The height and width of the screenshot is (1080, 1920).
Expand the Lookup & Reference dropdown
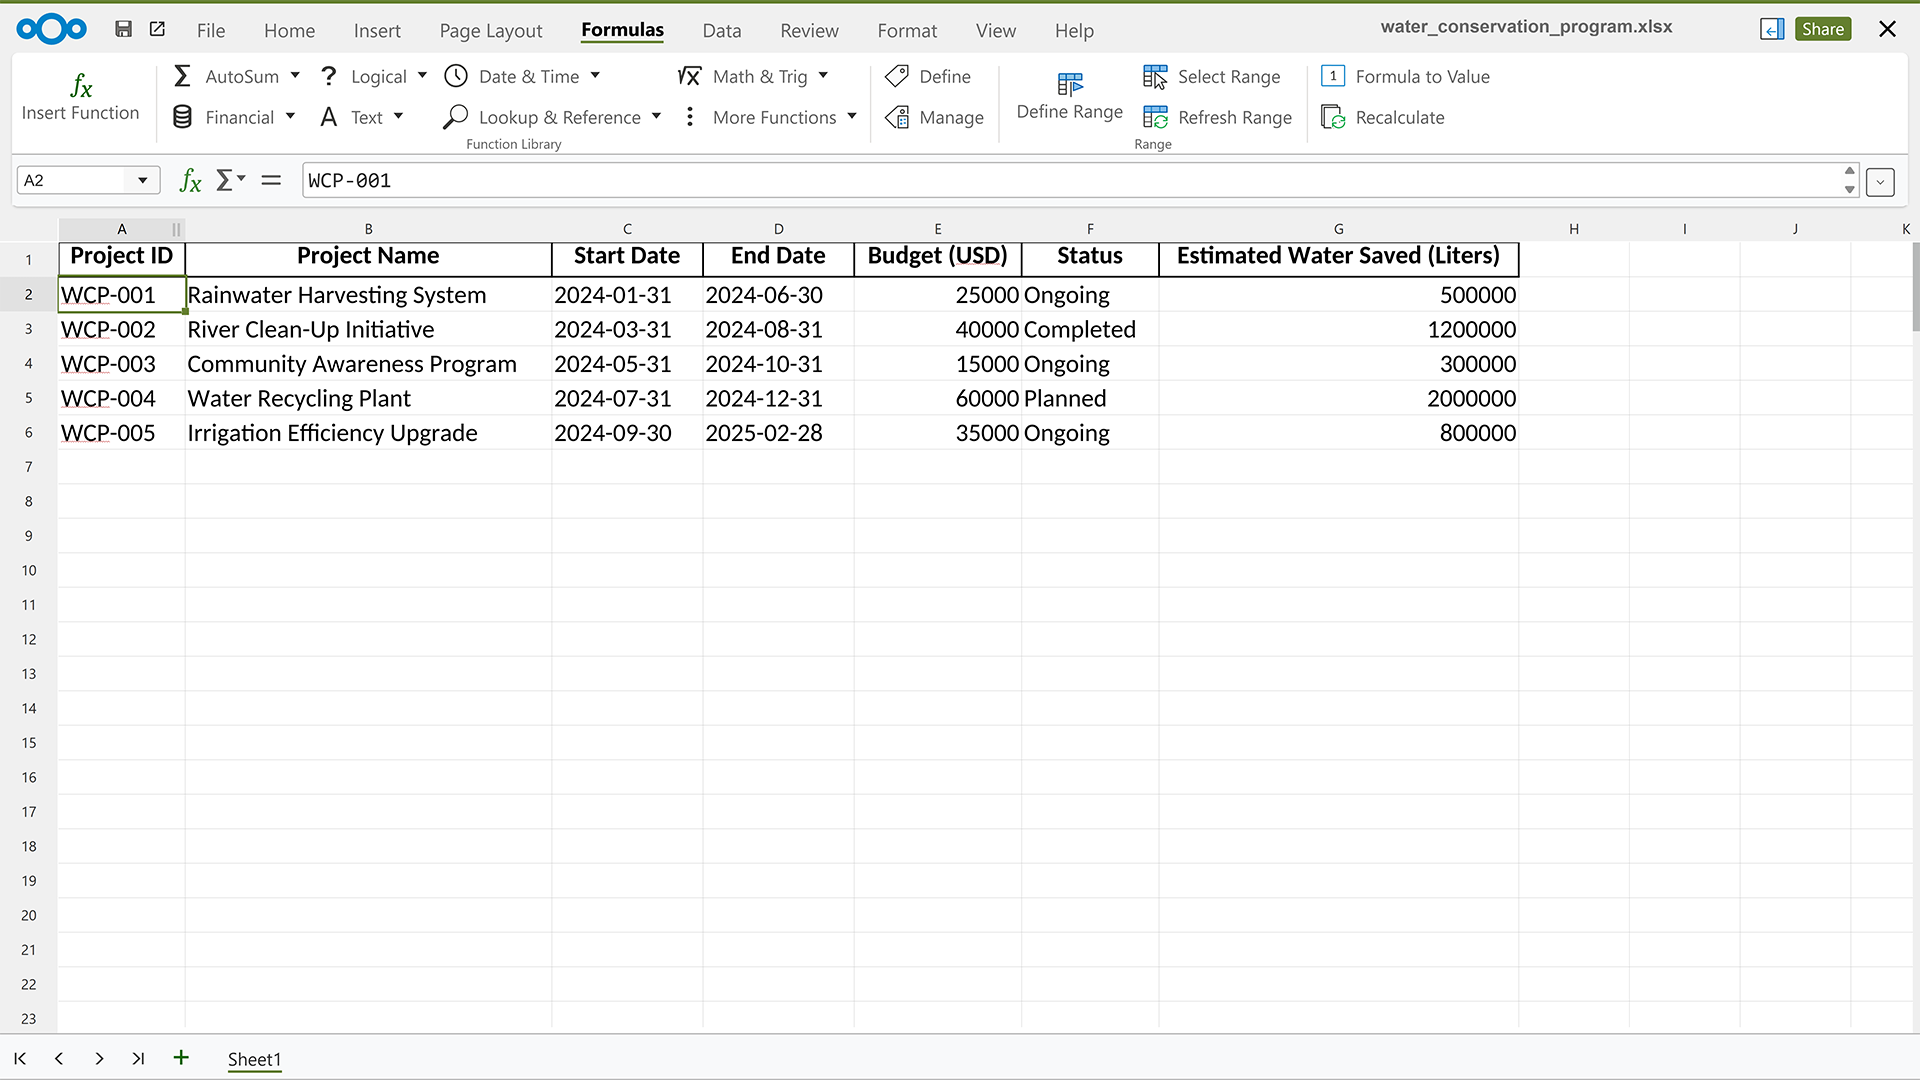pyautogui.click(x=656, y=117)
